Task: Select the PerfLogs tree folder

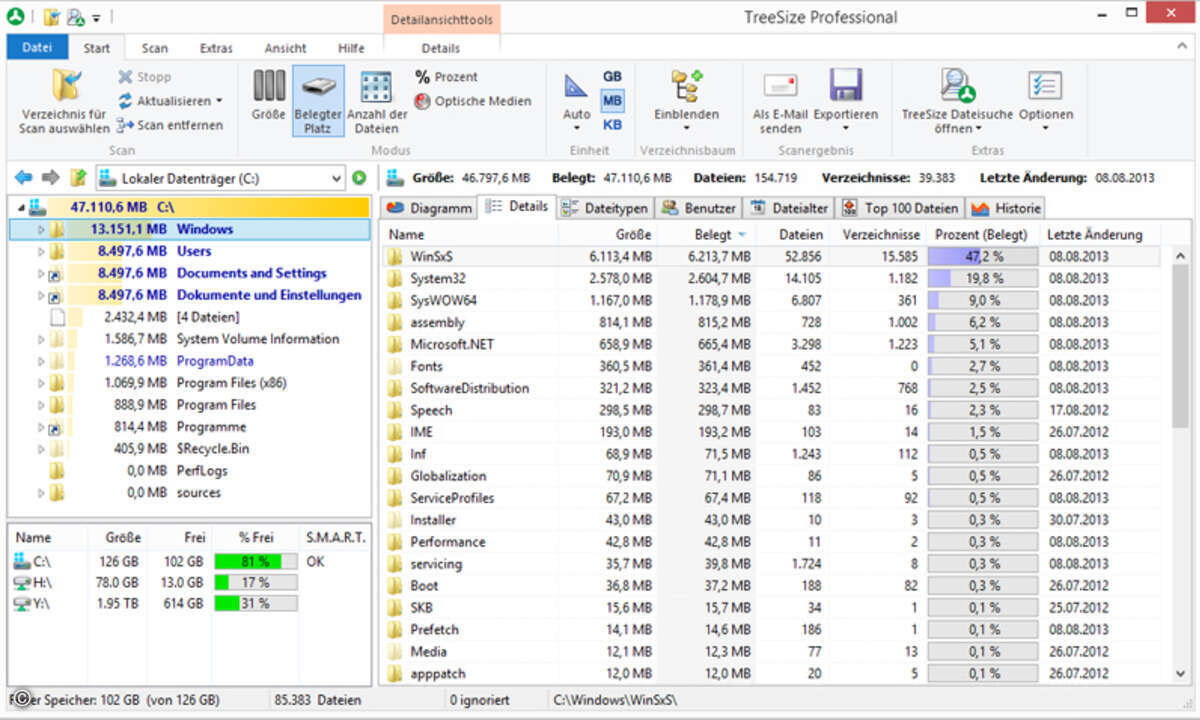Action: click(202, 471)
